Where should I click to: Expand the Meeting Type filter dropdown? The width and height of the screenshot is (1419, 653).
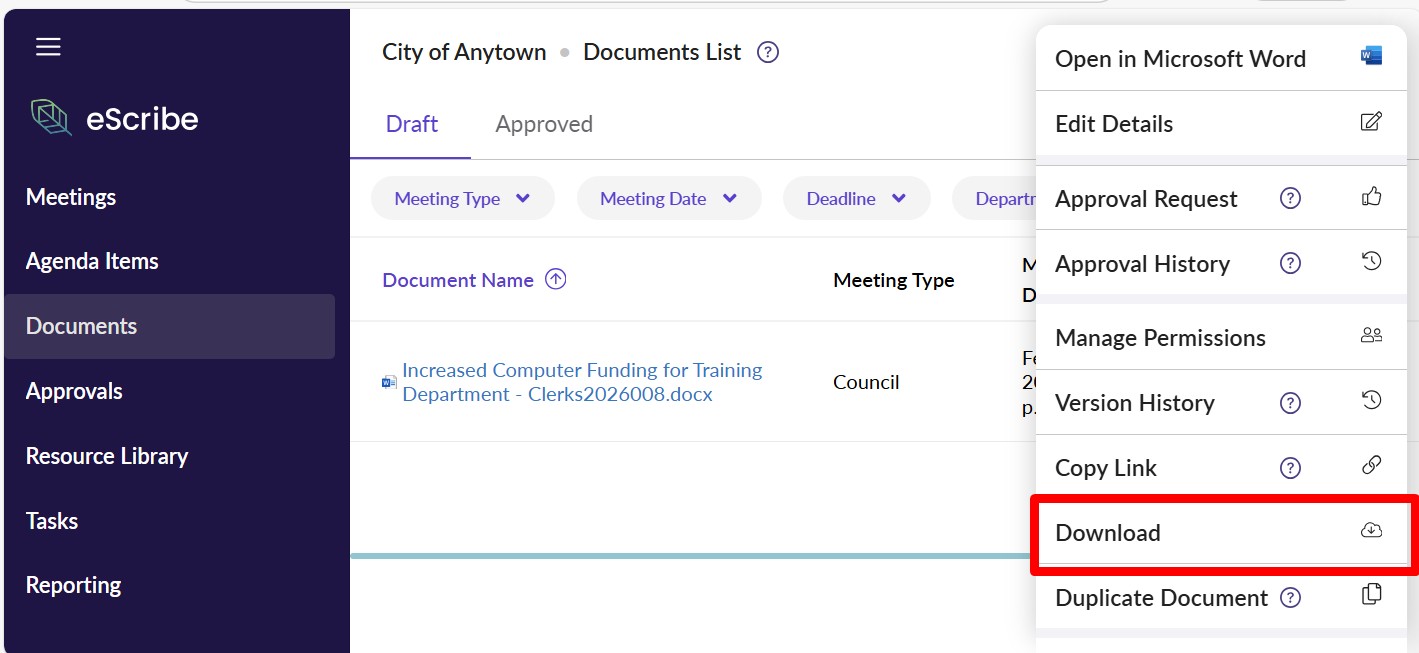[462, 199]
